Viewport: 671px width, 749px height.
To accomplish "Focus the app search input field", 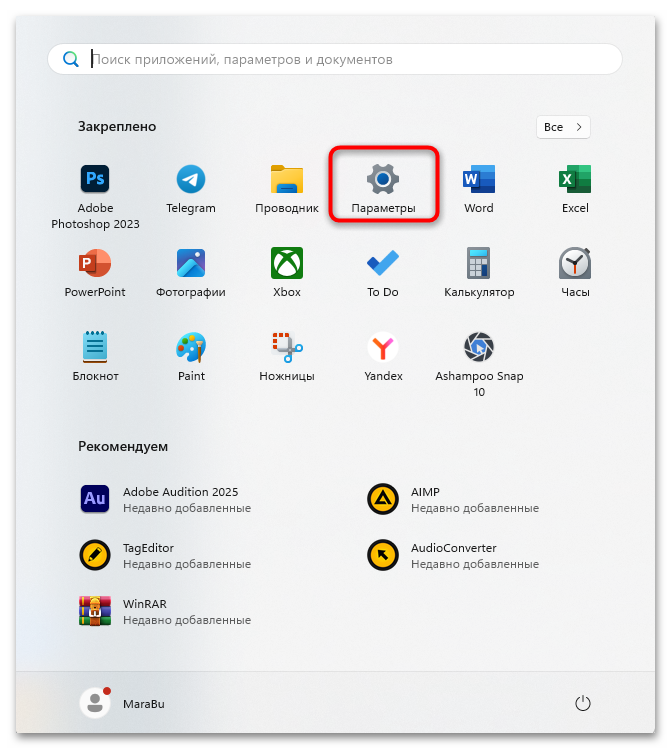I will coord(335,59).
